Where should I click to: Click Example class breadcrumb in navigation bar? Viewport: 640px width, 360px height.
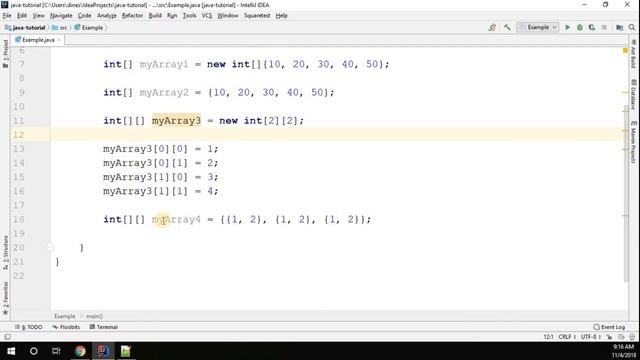coord(89,28)
